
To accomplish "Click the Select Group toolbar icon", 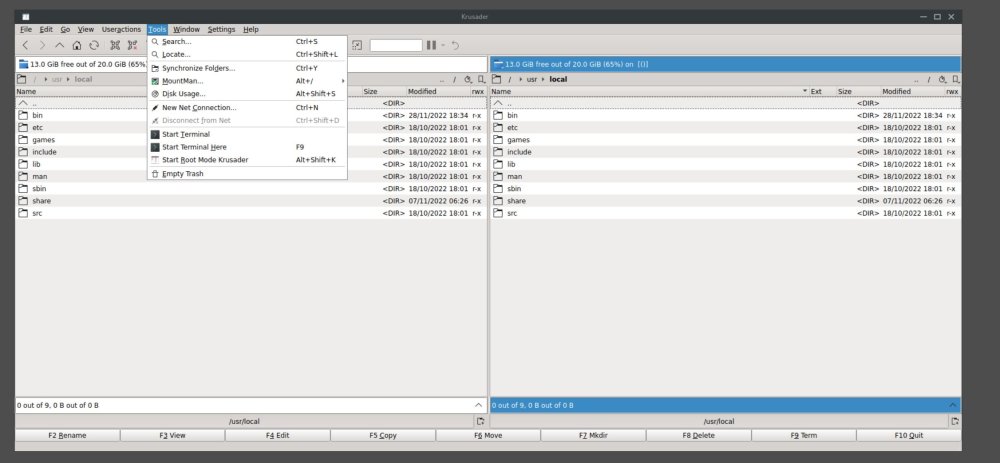I will [x=115, y=45].
